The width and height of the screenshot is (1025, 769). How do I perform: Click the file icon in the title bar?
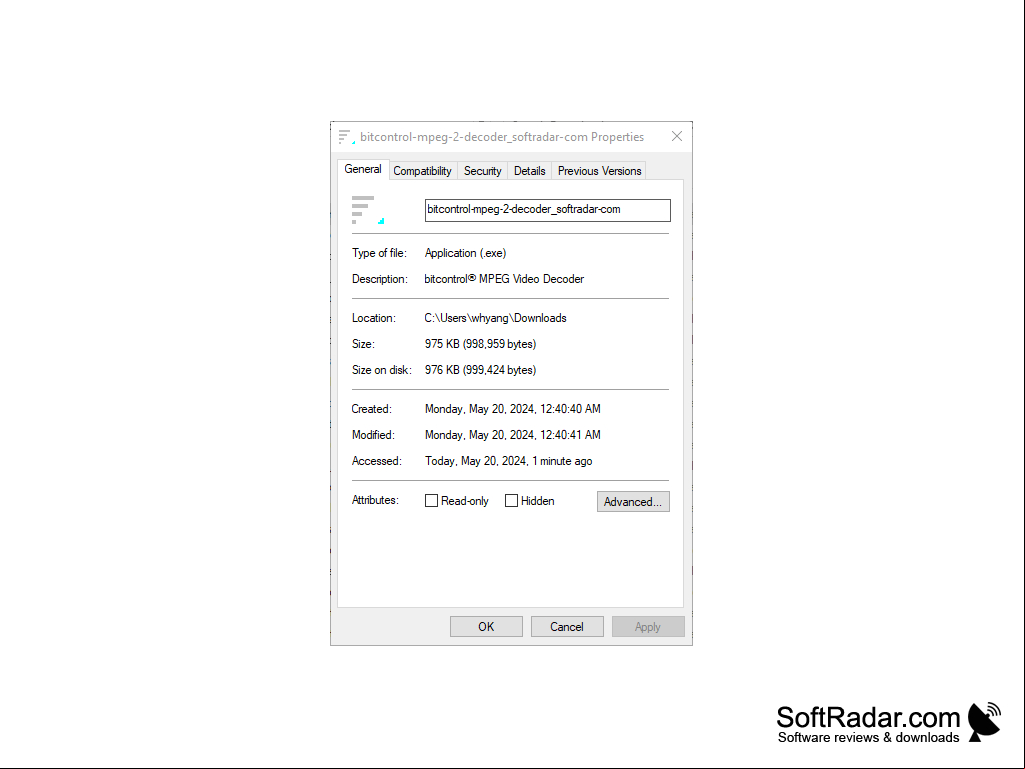click(346, 137)
